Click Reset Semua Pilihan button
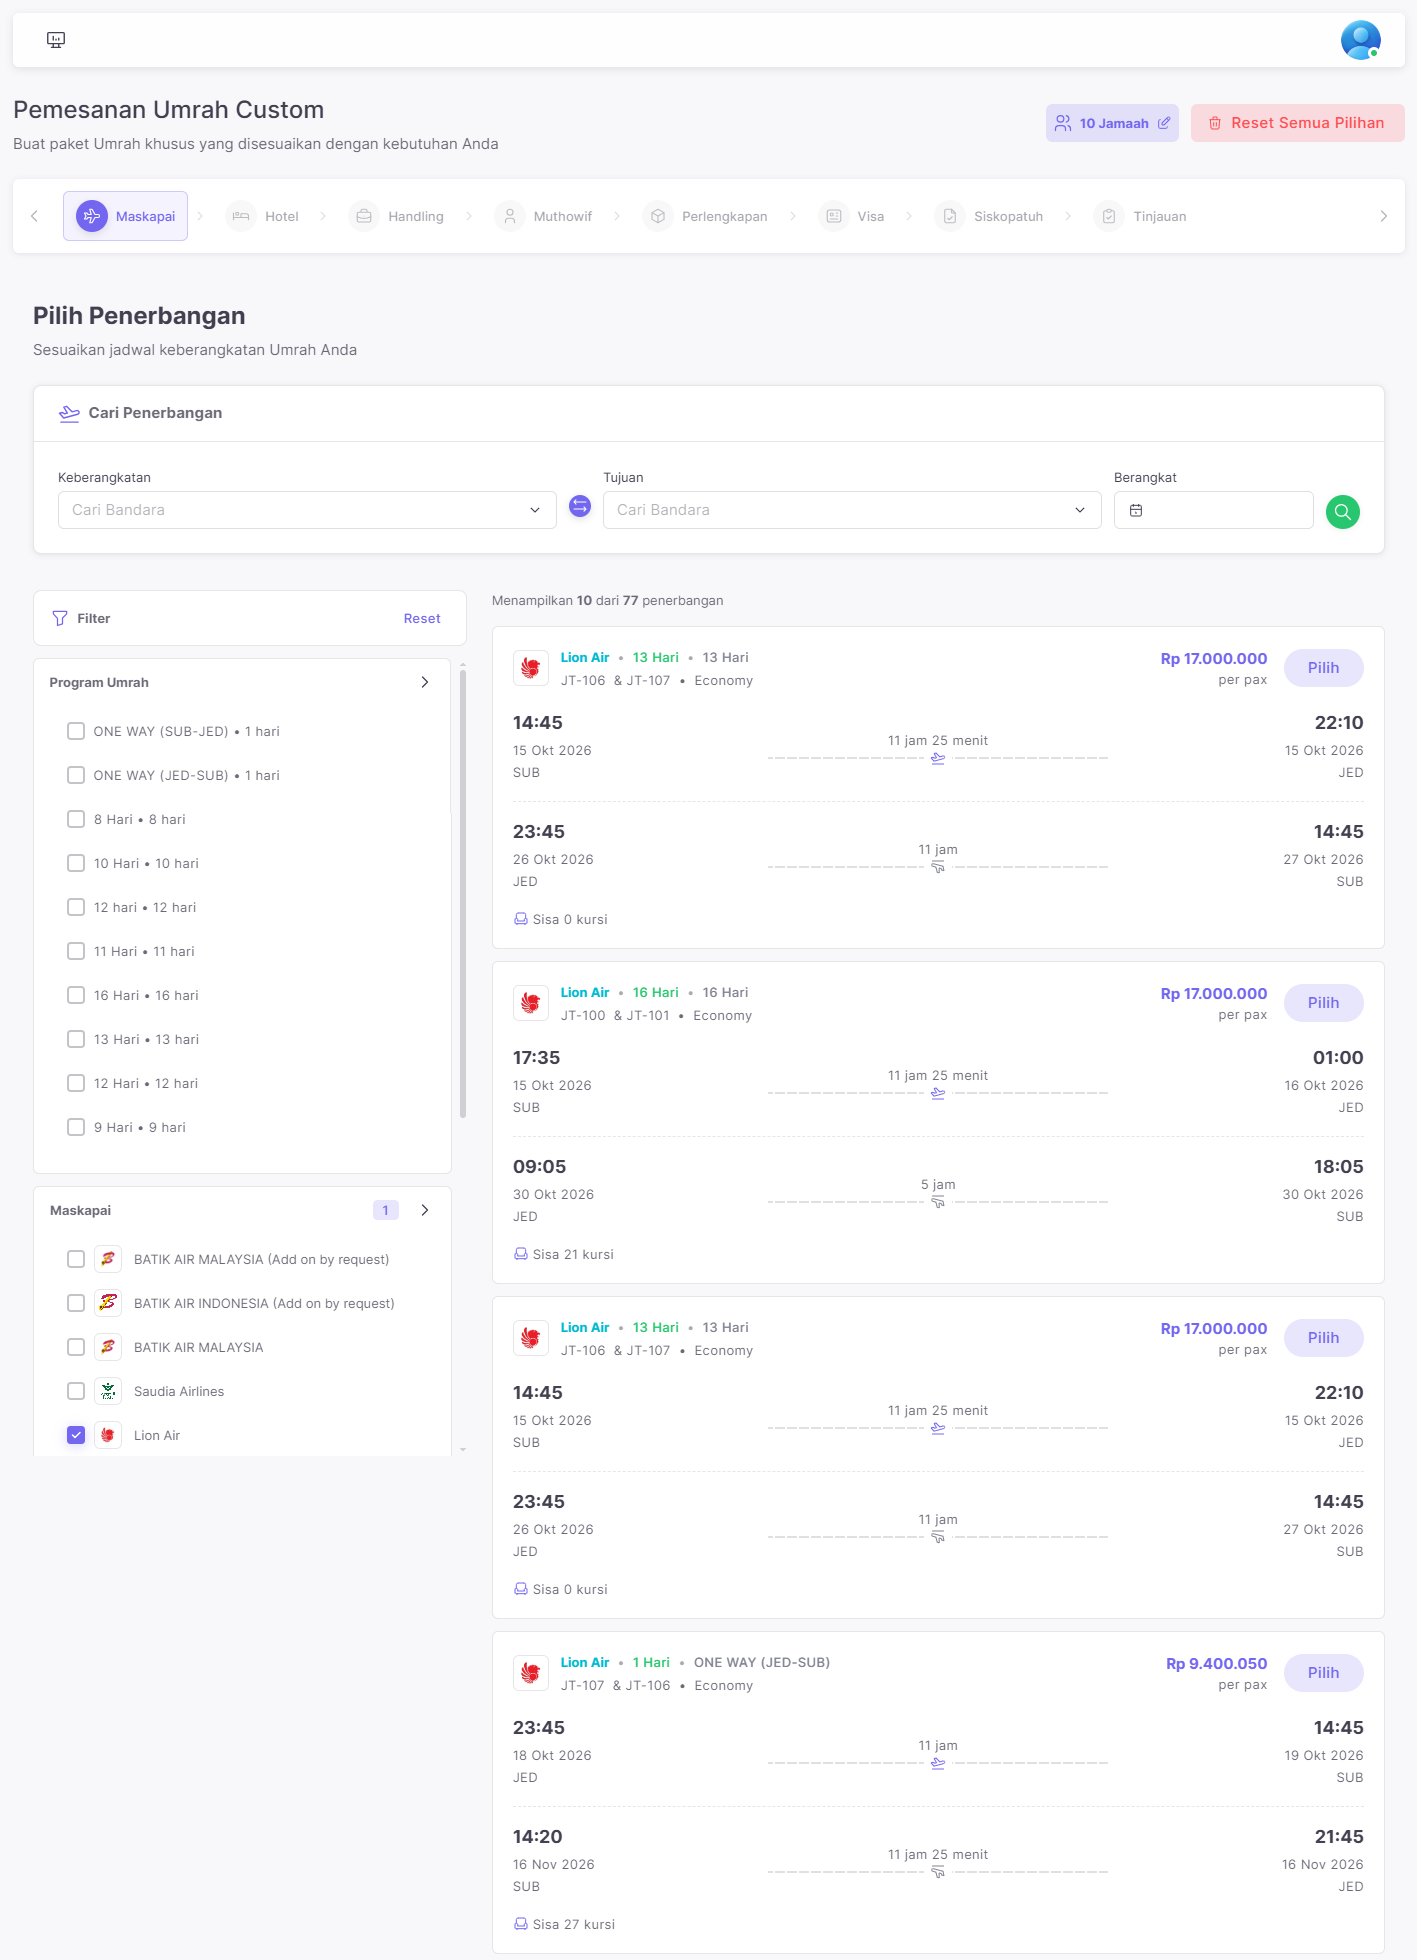The image size is (1422, 1960). coord(1297,123)
